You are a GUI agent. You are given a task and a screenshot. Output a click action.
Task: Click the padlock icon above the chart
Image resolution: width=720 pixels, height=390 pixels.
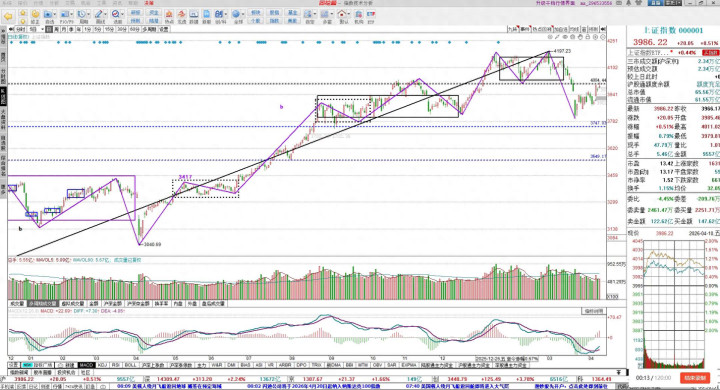point(588,37)
